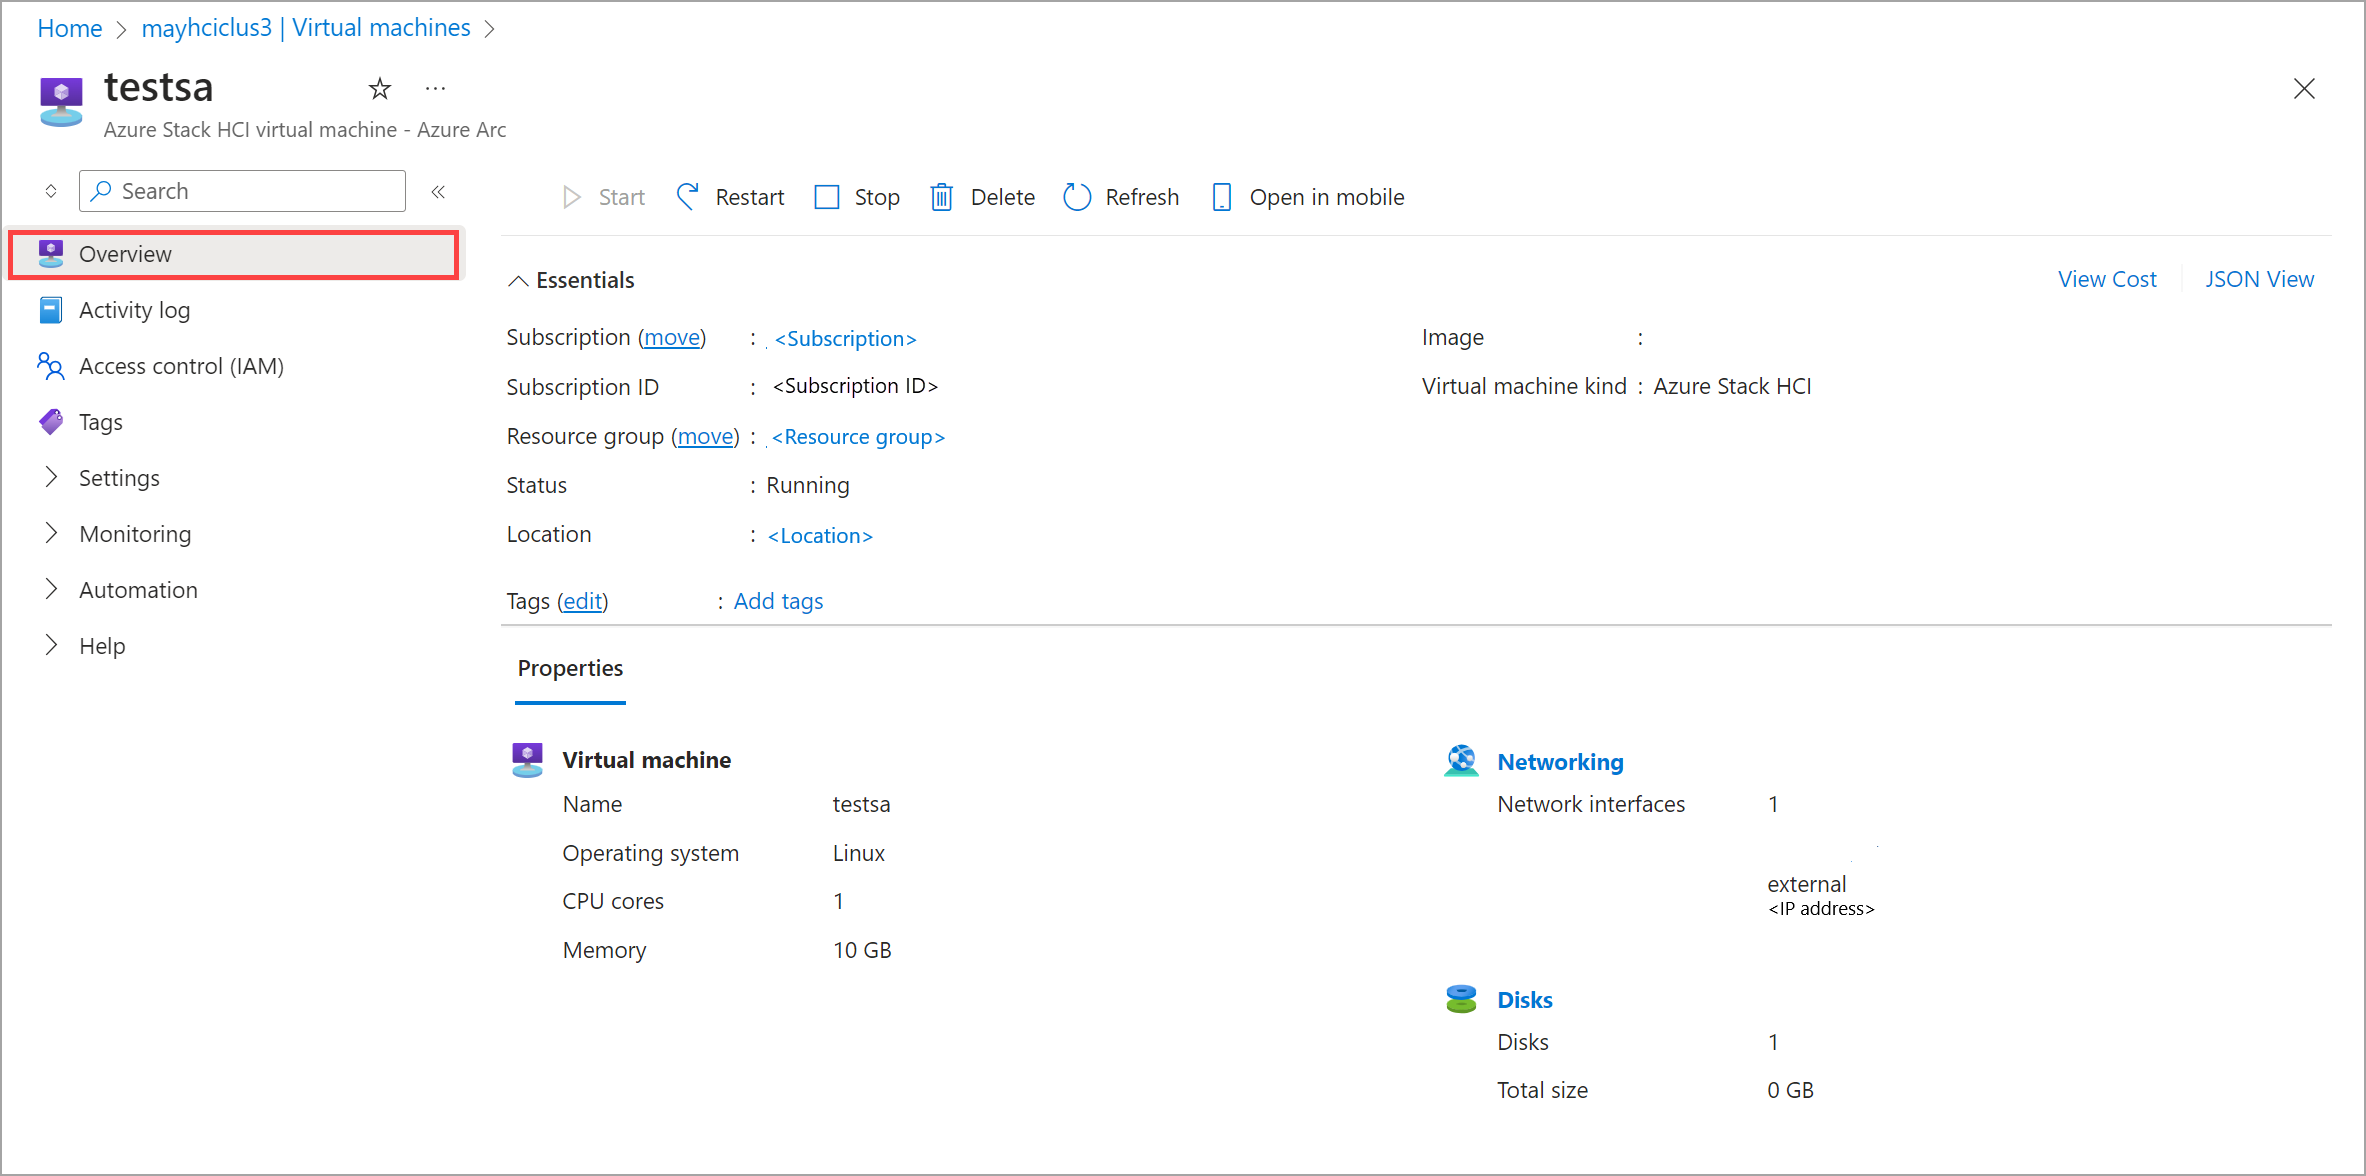Expand the Settings section
Viewport: 2366px width, 1176px height.
(51, 478)
